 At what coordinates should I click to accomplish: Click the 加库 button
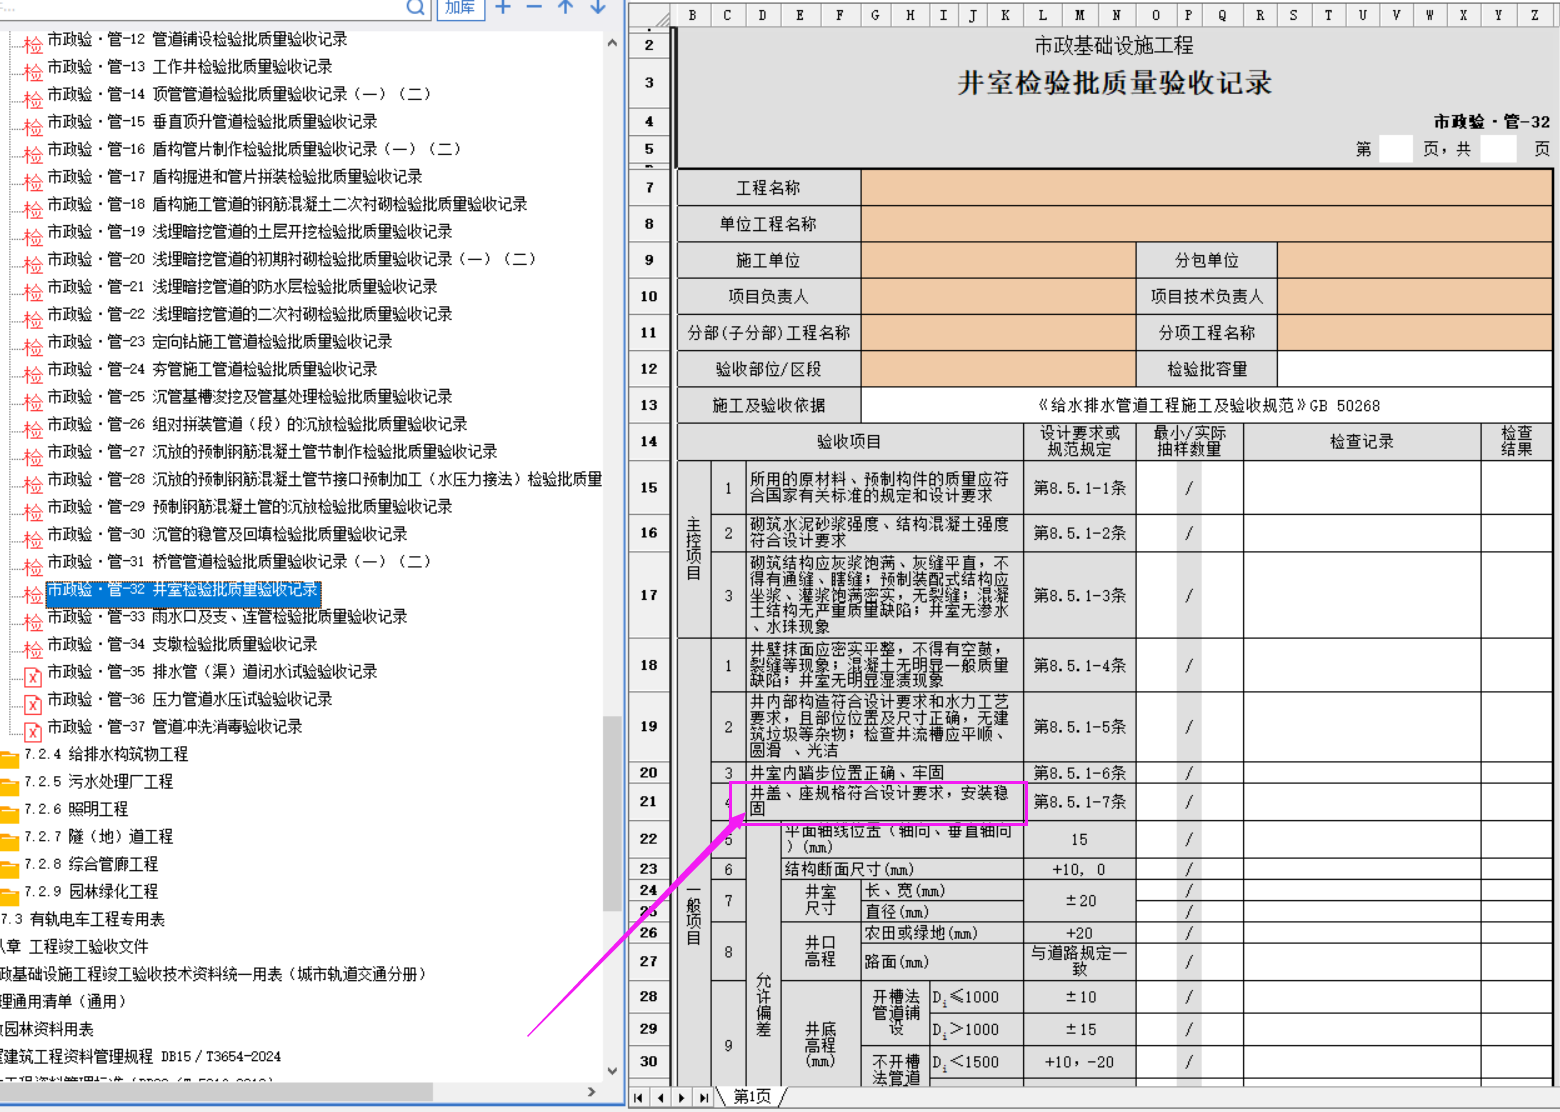pyautogui.click(x=461, y=8)
